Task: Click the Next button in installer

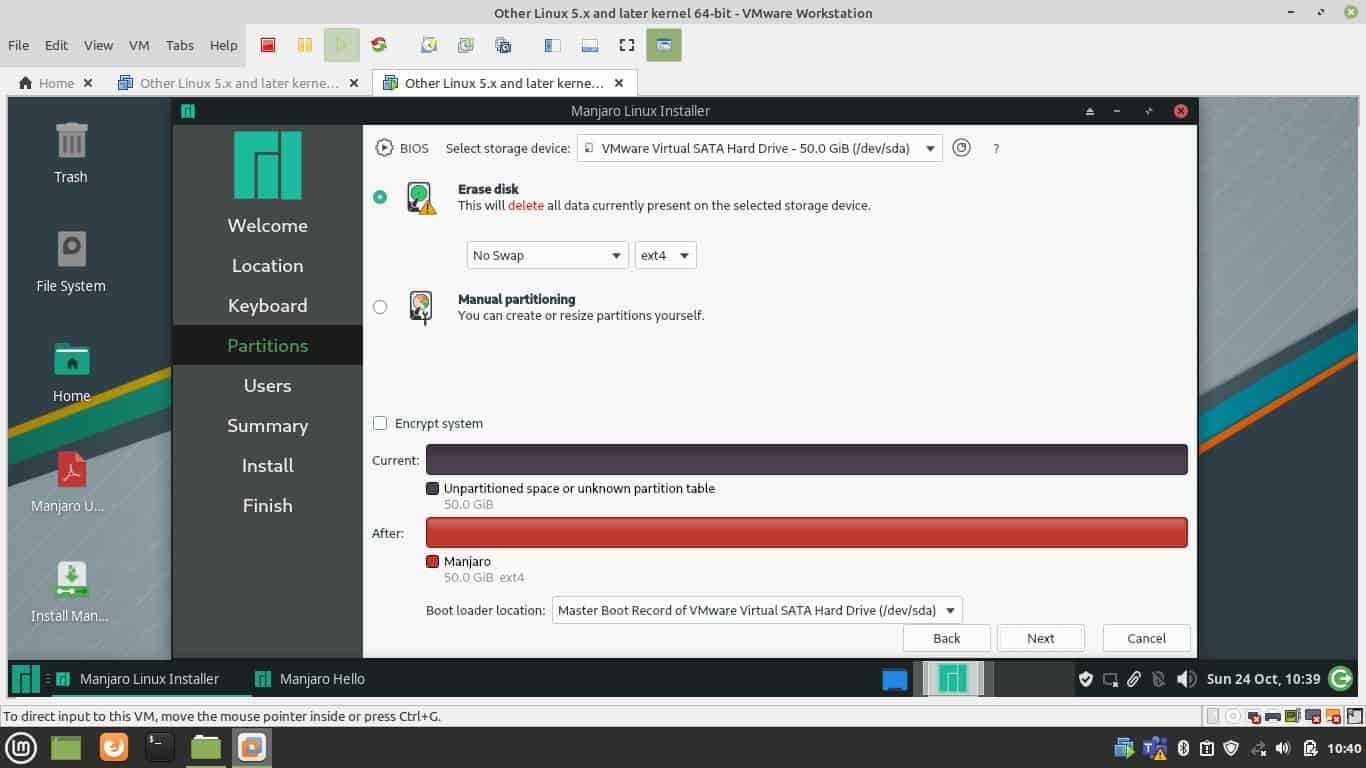Action: (1041, 638)
